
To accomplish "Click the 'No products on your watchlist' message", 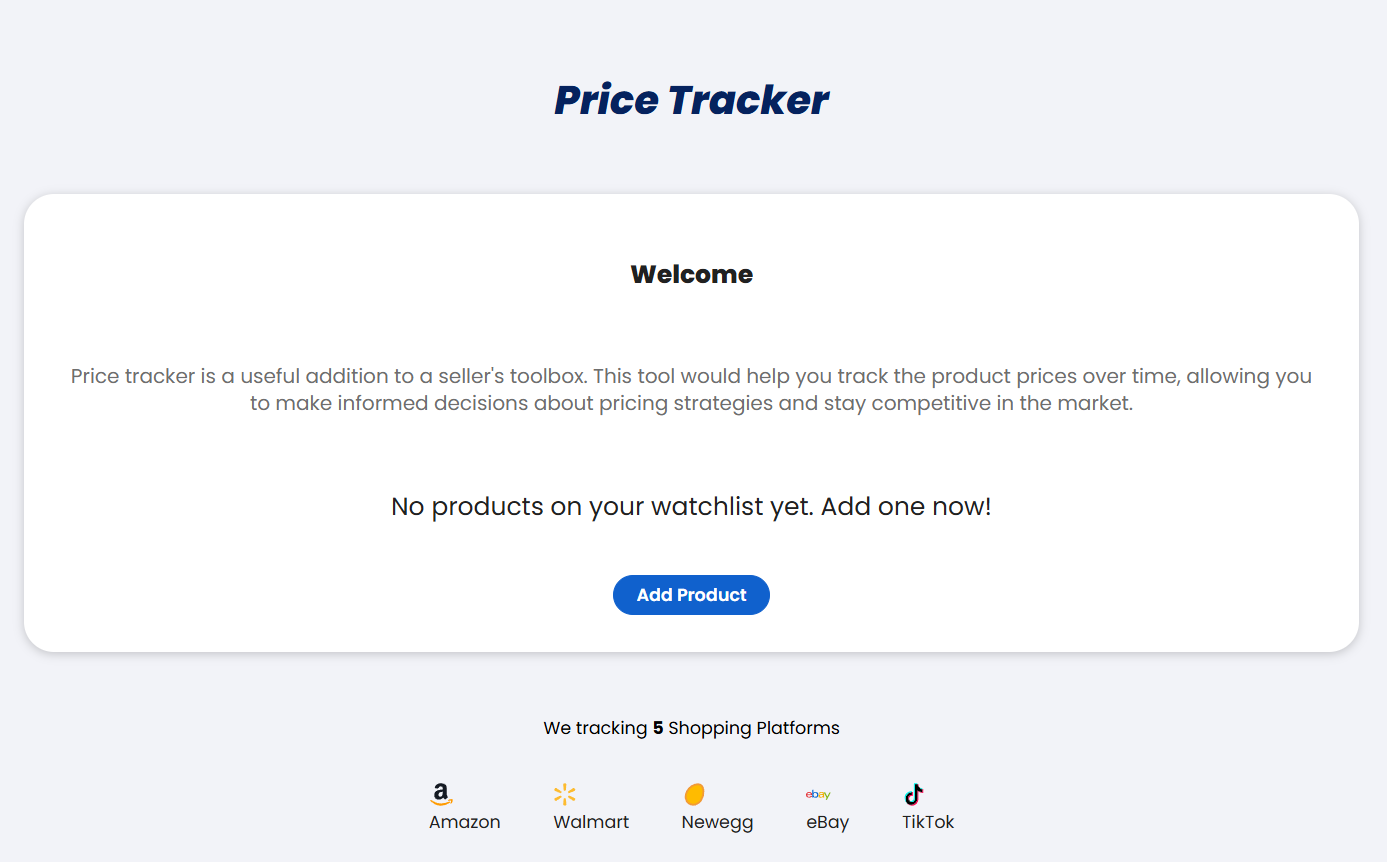I will click(691, 506).
